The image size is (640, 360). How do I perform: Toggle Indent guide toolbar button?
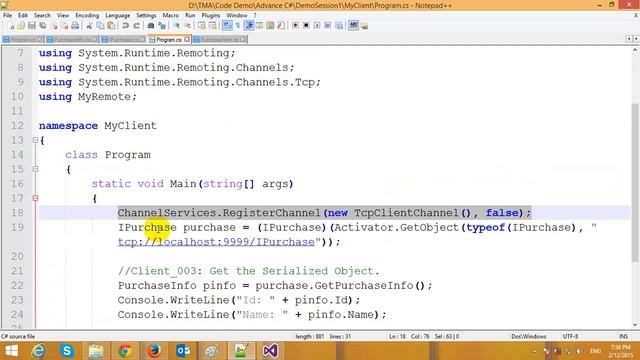point(249,26)
